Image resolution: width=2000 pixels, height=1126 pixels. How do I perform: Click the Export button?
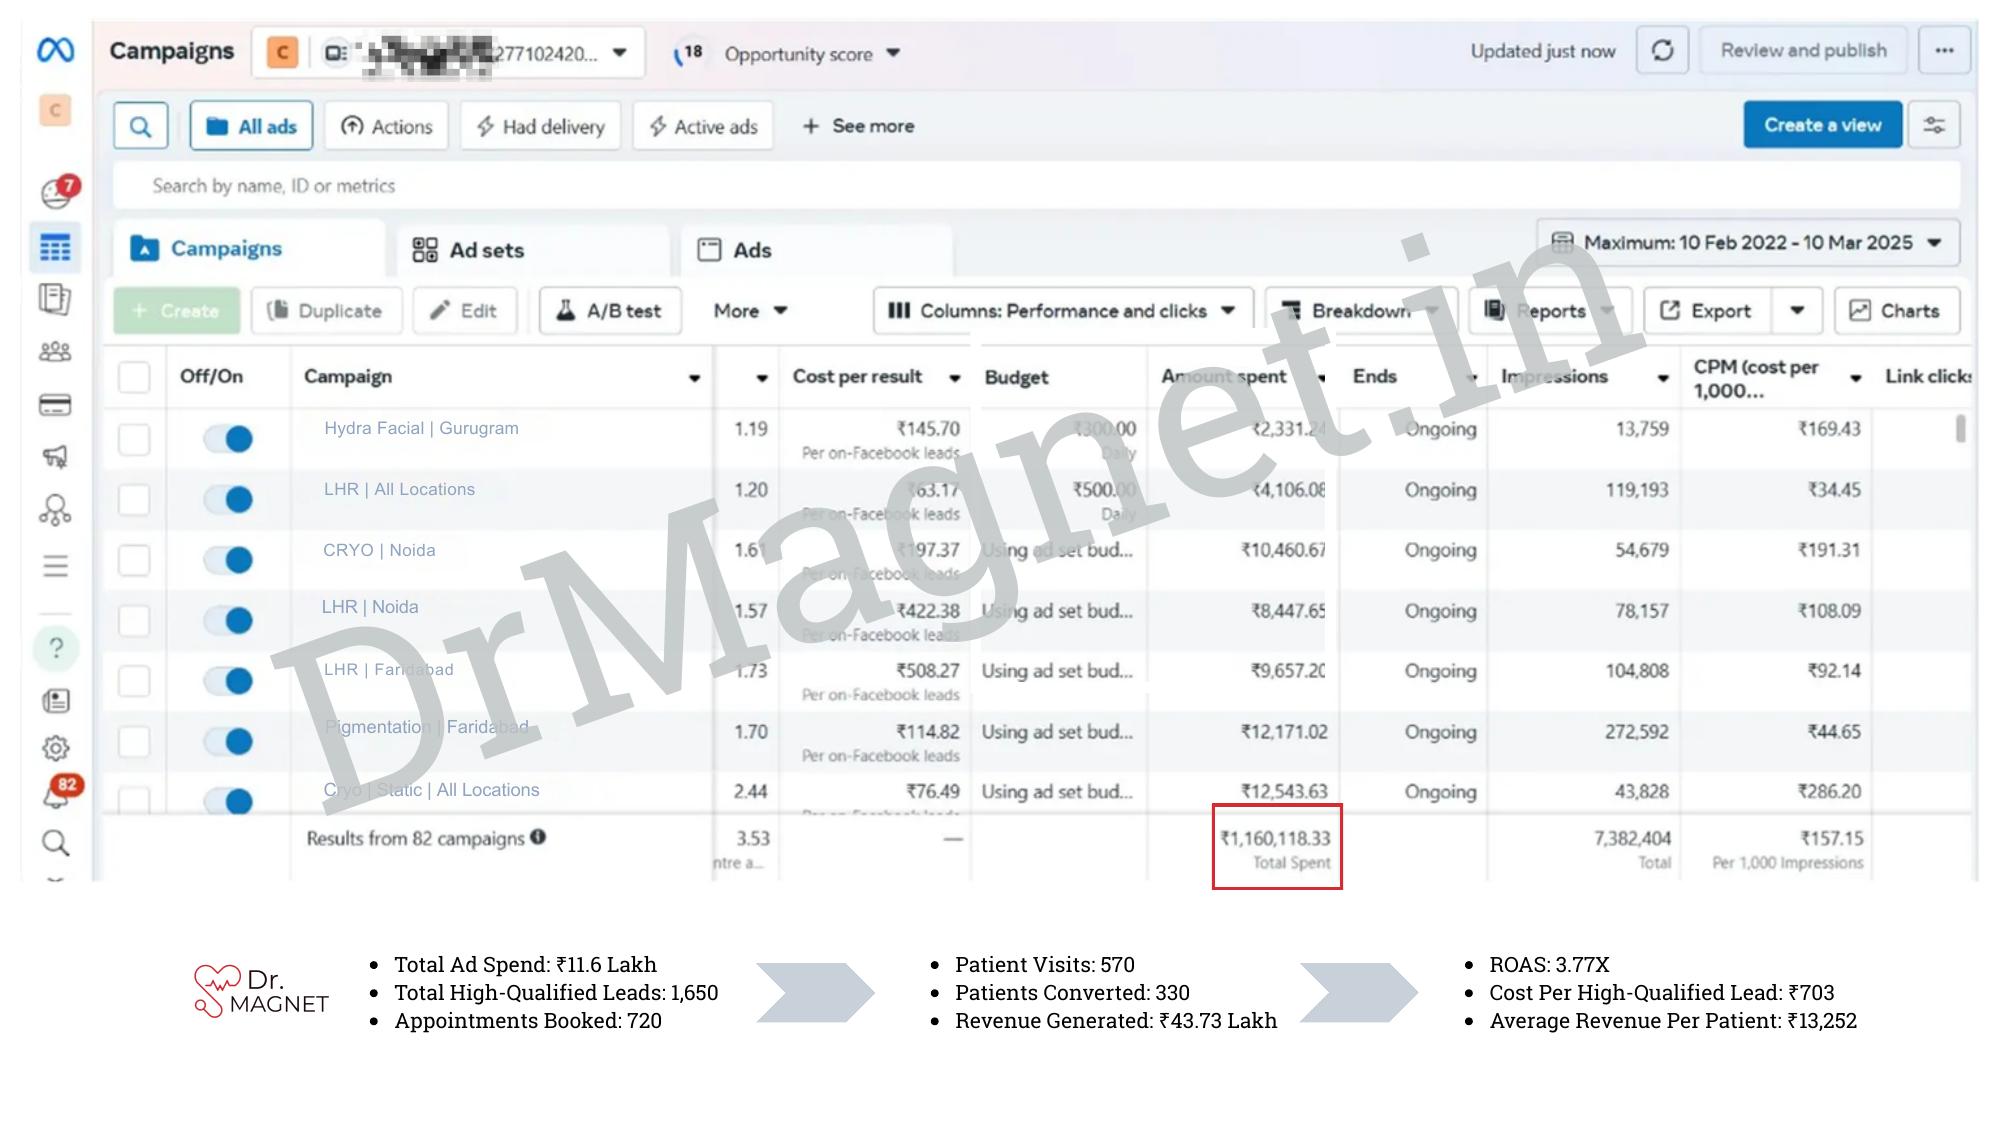pos(1708,311)
